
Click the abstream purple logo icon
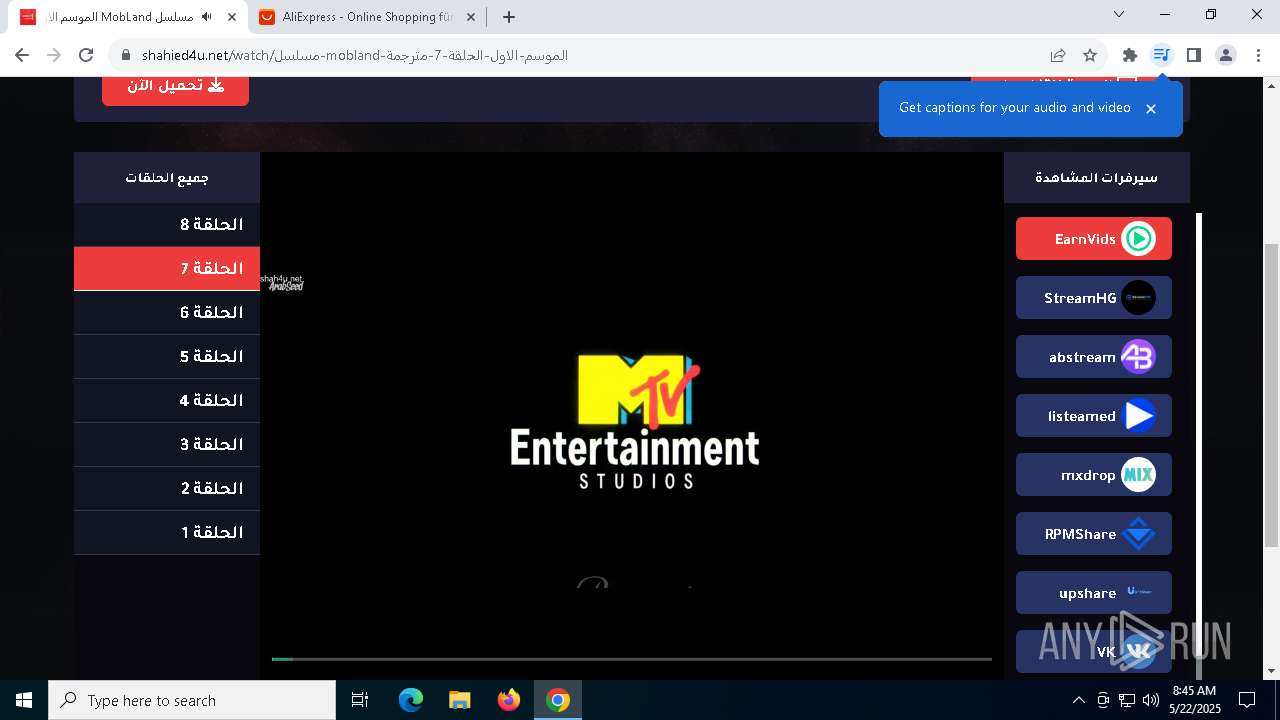click(1138, 357)
